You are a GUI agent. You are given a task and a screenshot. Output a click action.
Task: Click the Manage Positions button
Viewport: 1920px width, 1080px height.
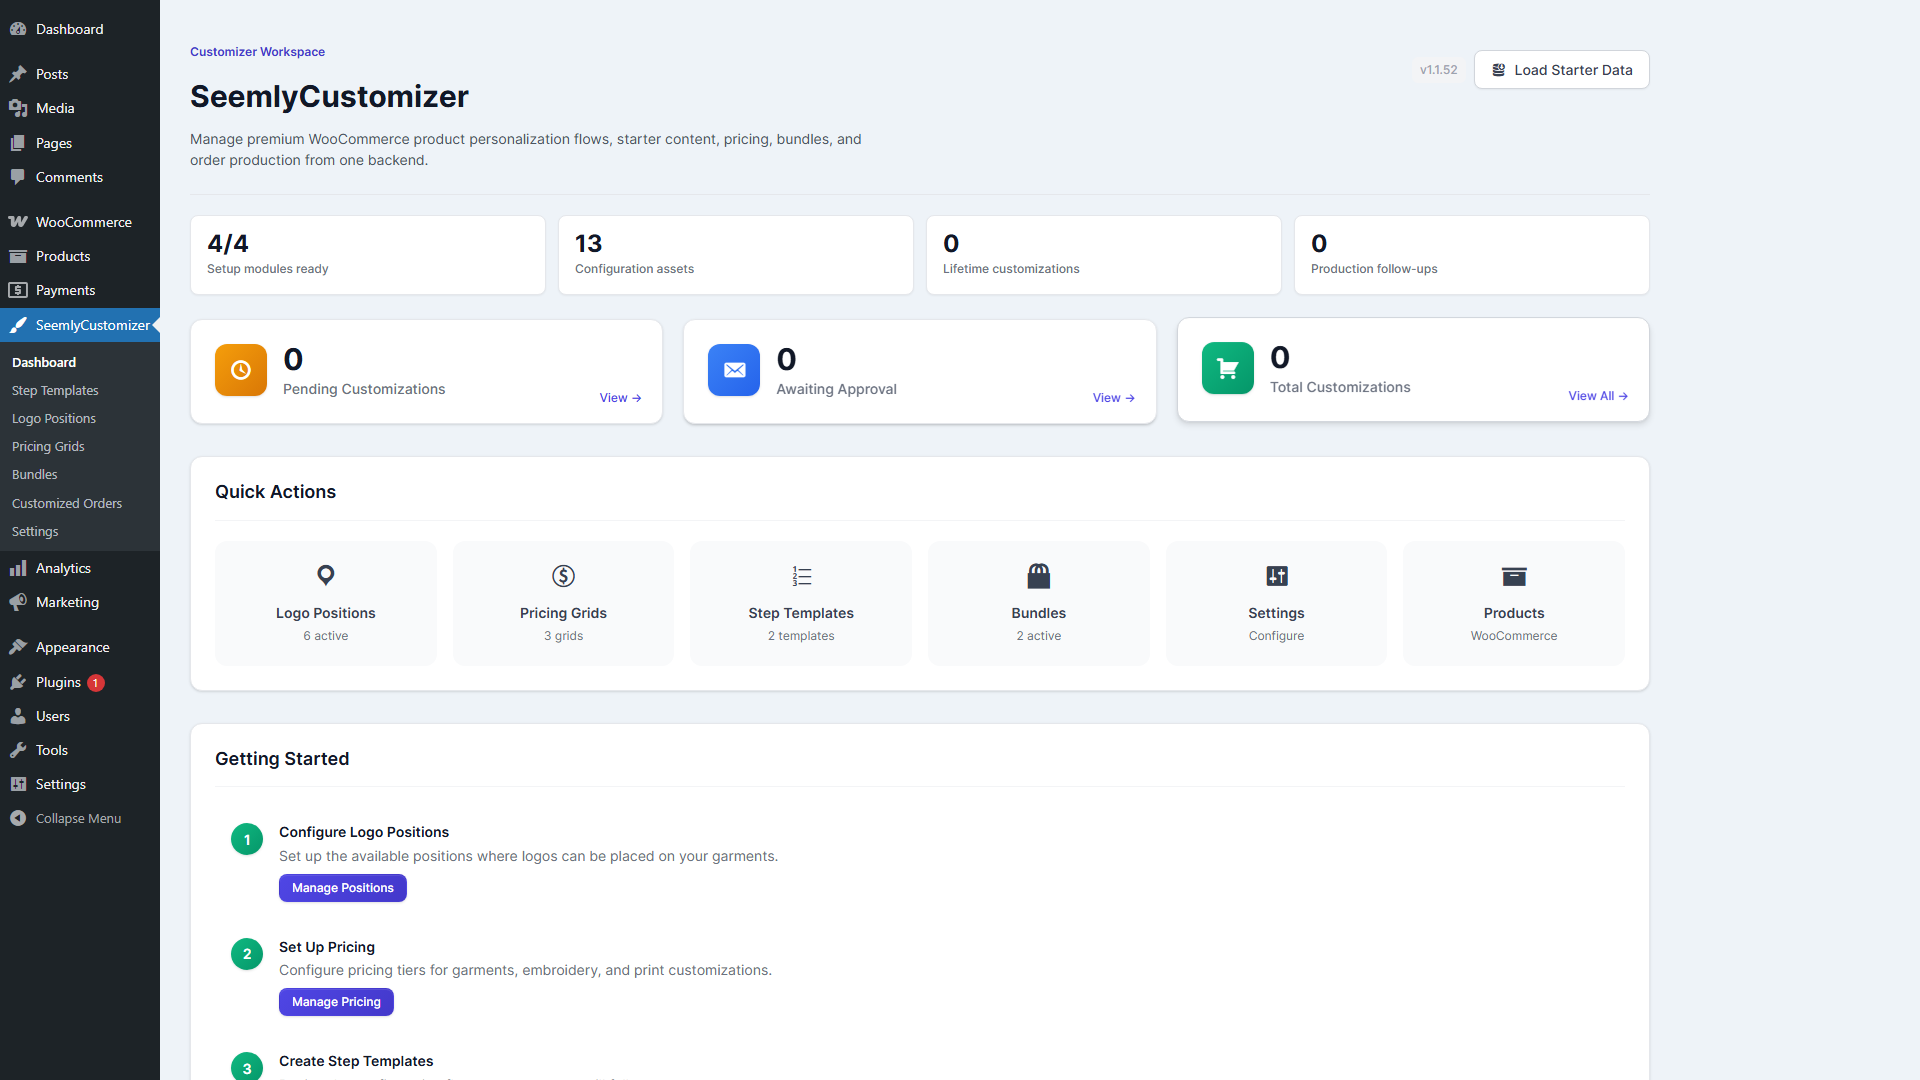click(x=342, y=888)
